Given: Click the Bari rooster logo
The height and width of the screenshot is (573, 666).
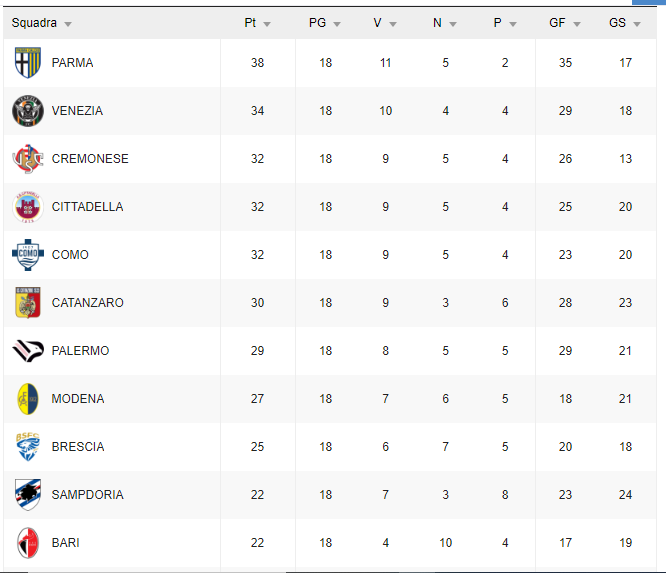Looking at the screenshot, I should coord(28,543).
